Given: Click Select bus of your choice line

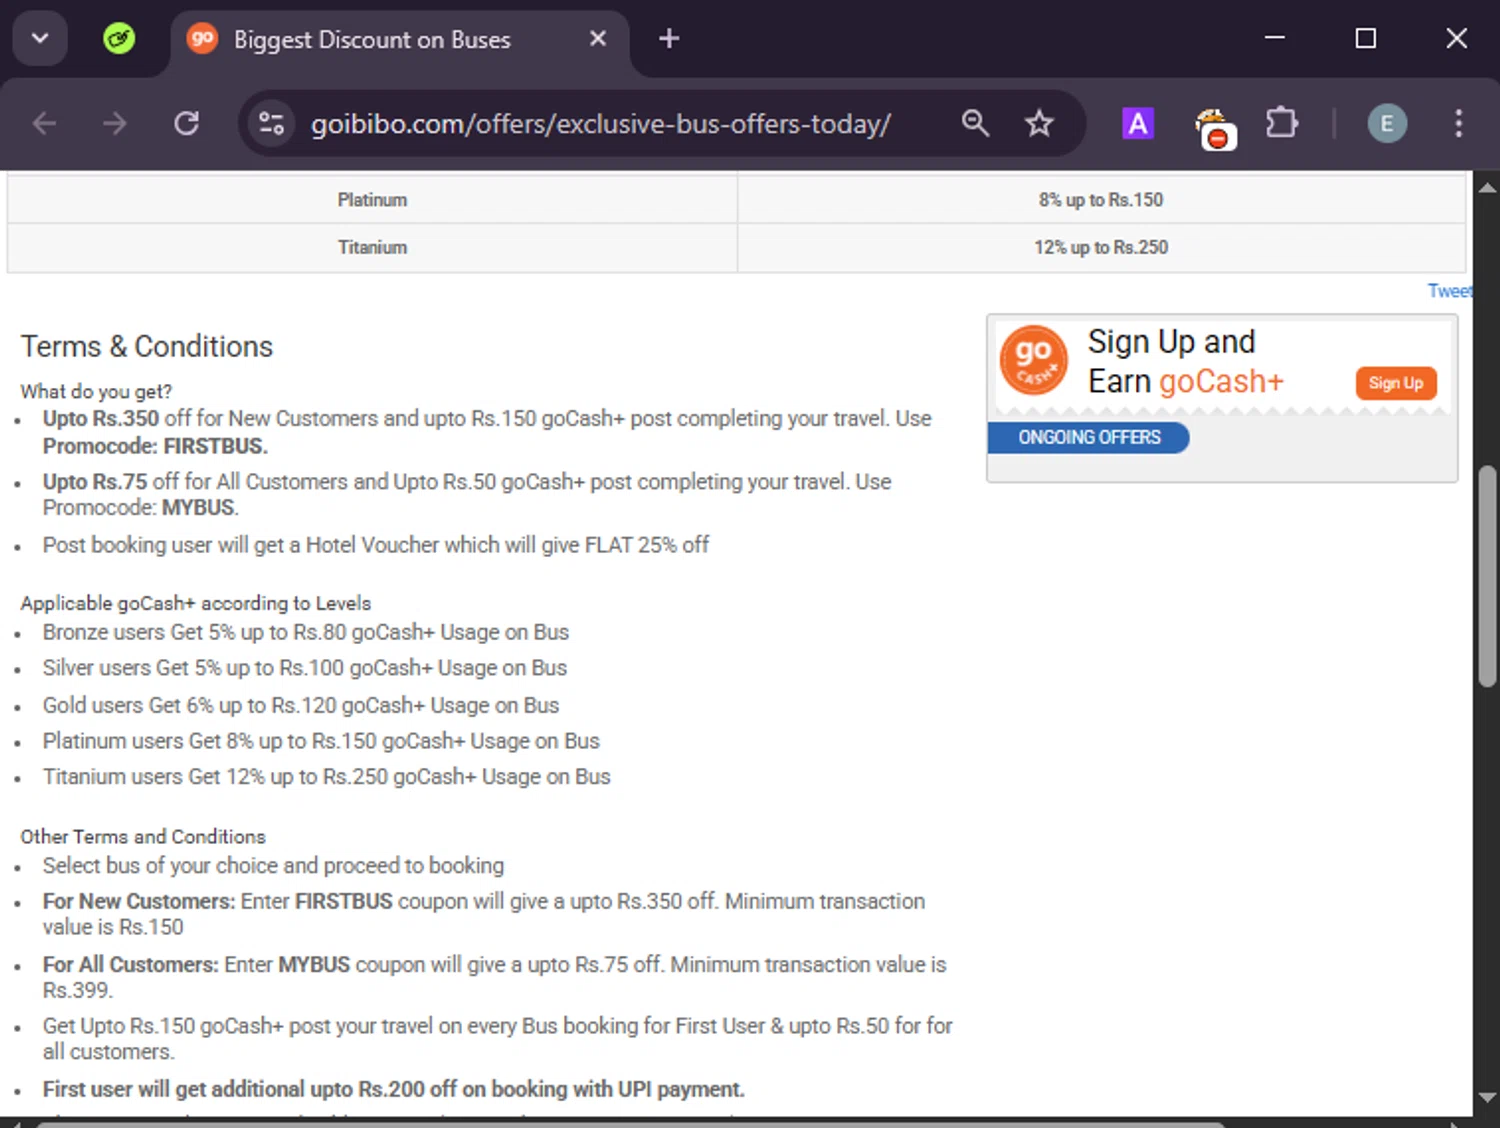Looking at the screenshot, I should pyautogui.click(x=273, y=866).
